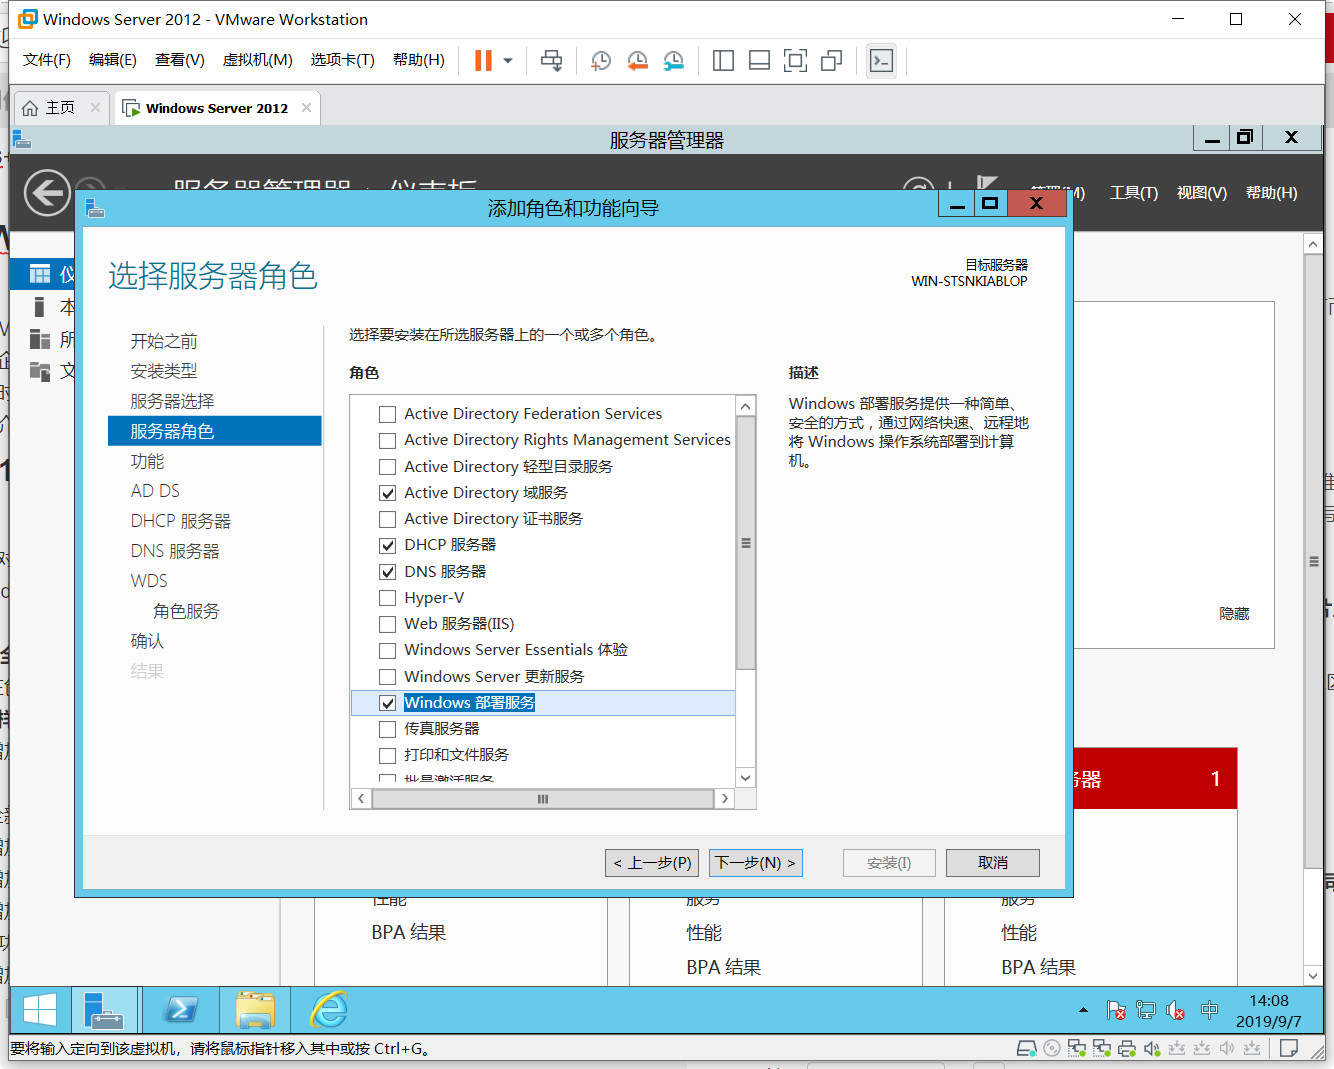Open the 虚拟机(M) menu
The image size is (1334, 1069).
257,59
